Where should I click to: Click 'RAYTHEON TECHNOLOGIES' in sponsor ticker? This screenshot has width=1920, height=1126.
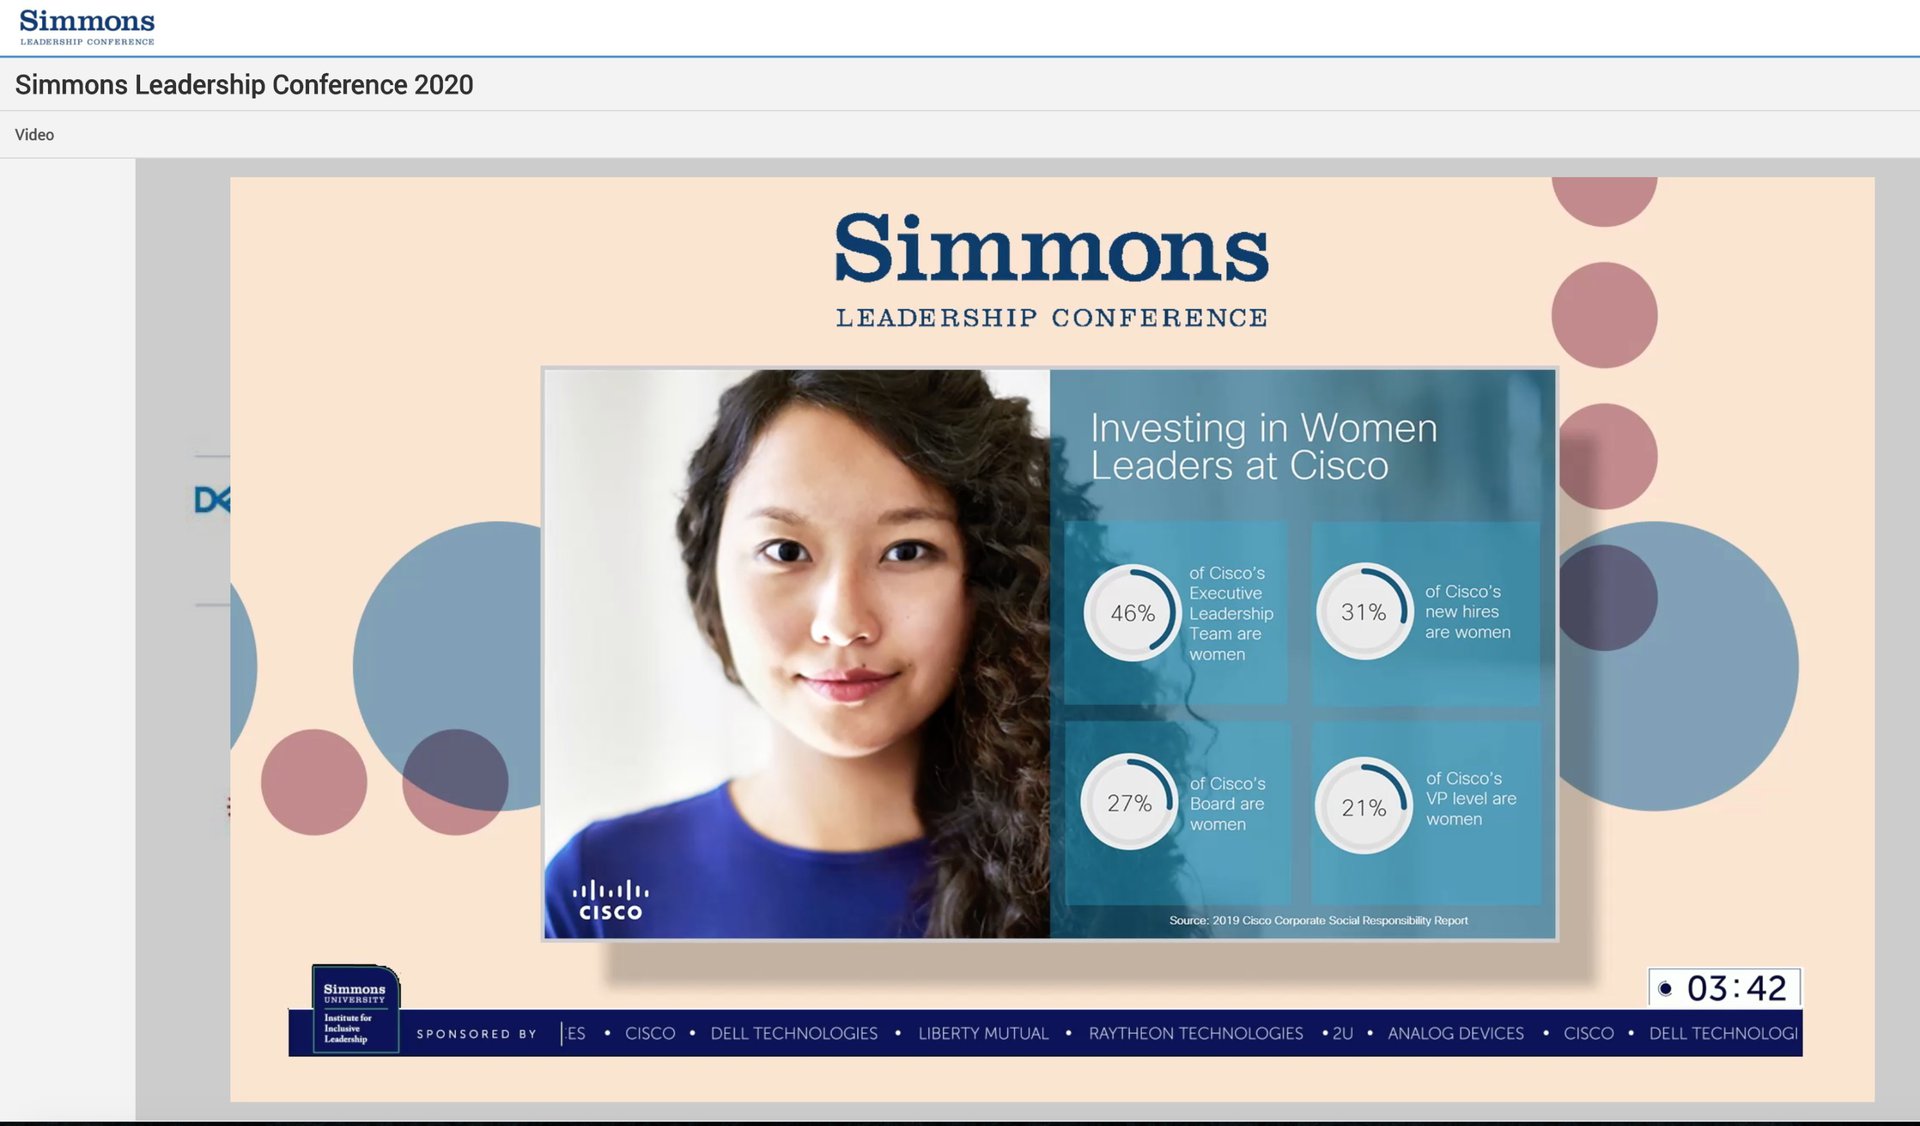1195,1033
